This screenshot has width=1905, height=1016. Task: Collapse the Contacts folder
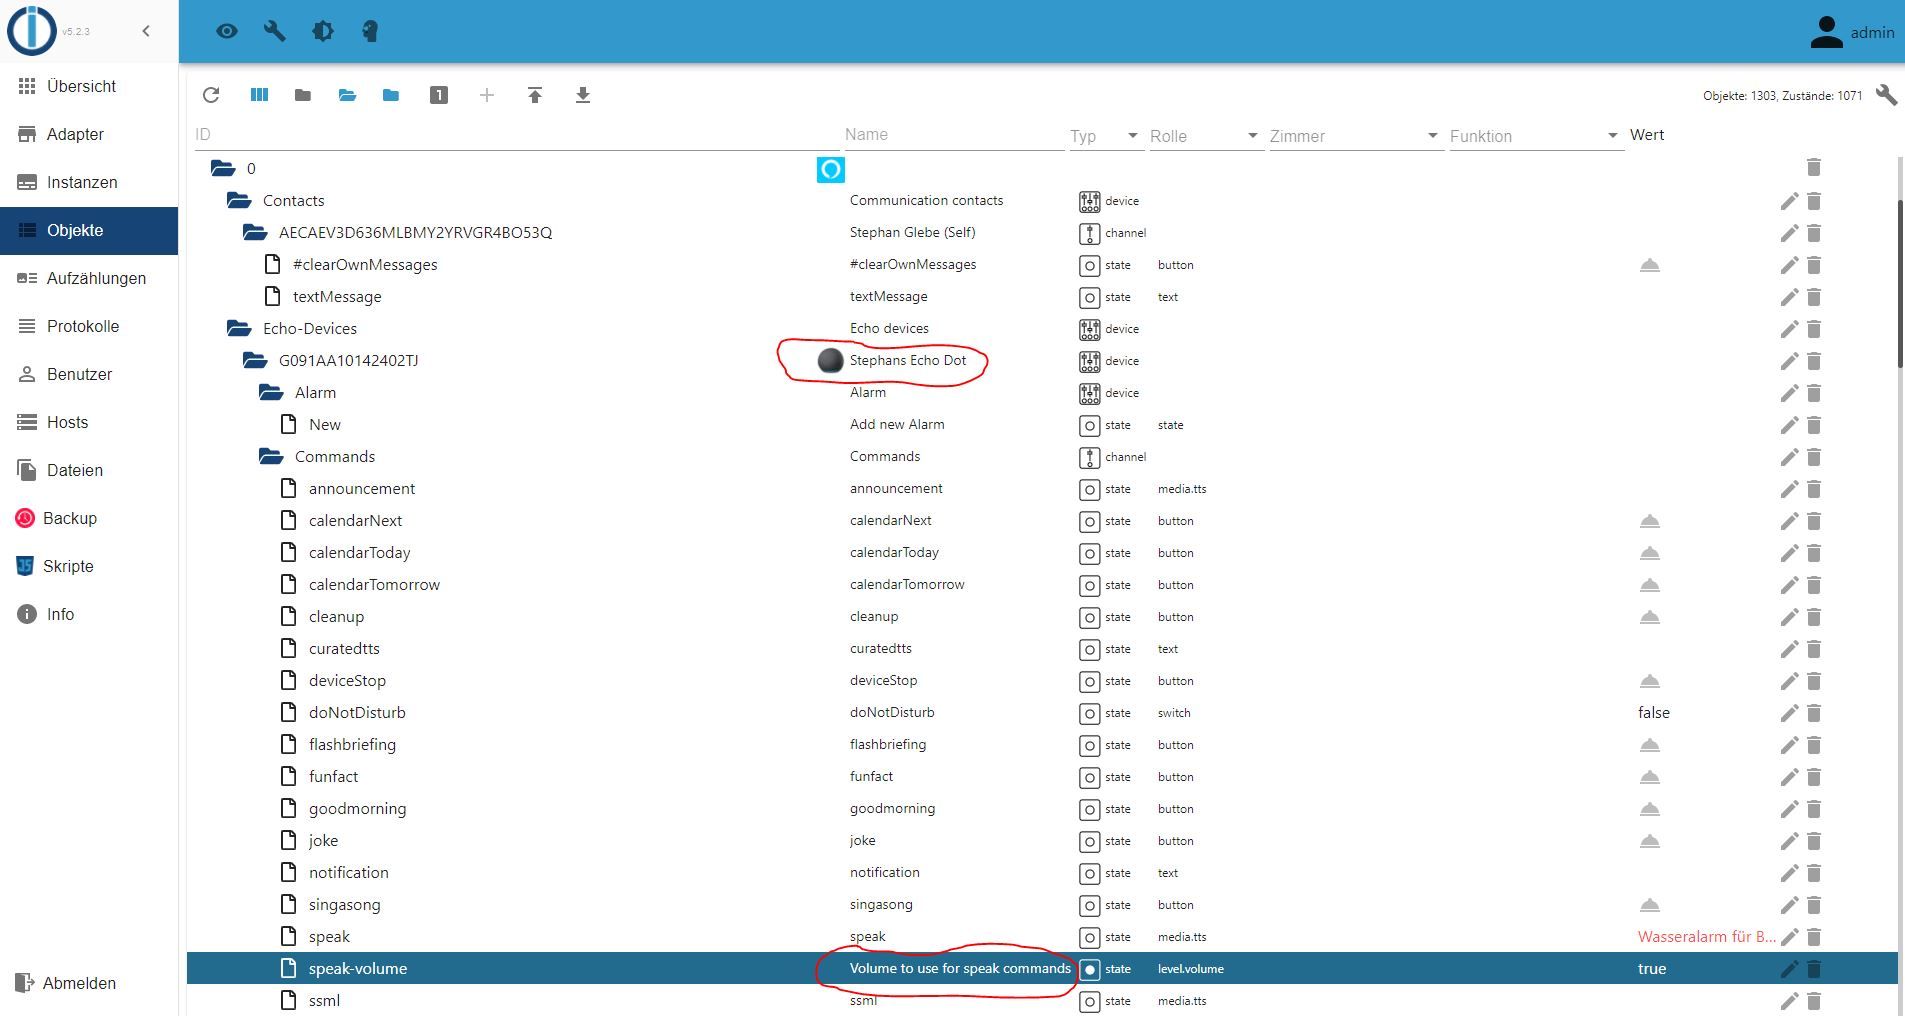(239, 201)
